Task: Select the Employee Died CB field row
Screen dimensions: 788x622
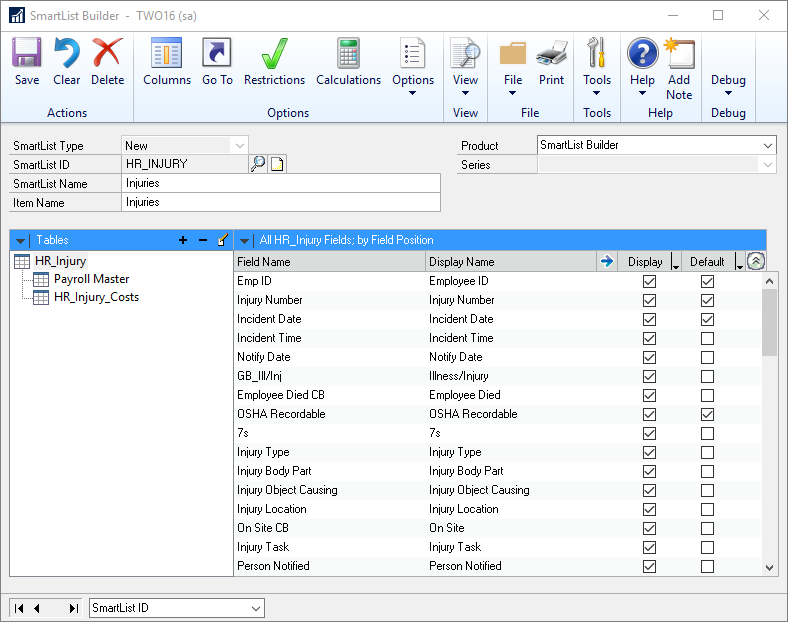Action: (x=499, y=395)
